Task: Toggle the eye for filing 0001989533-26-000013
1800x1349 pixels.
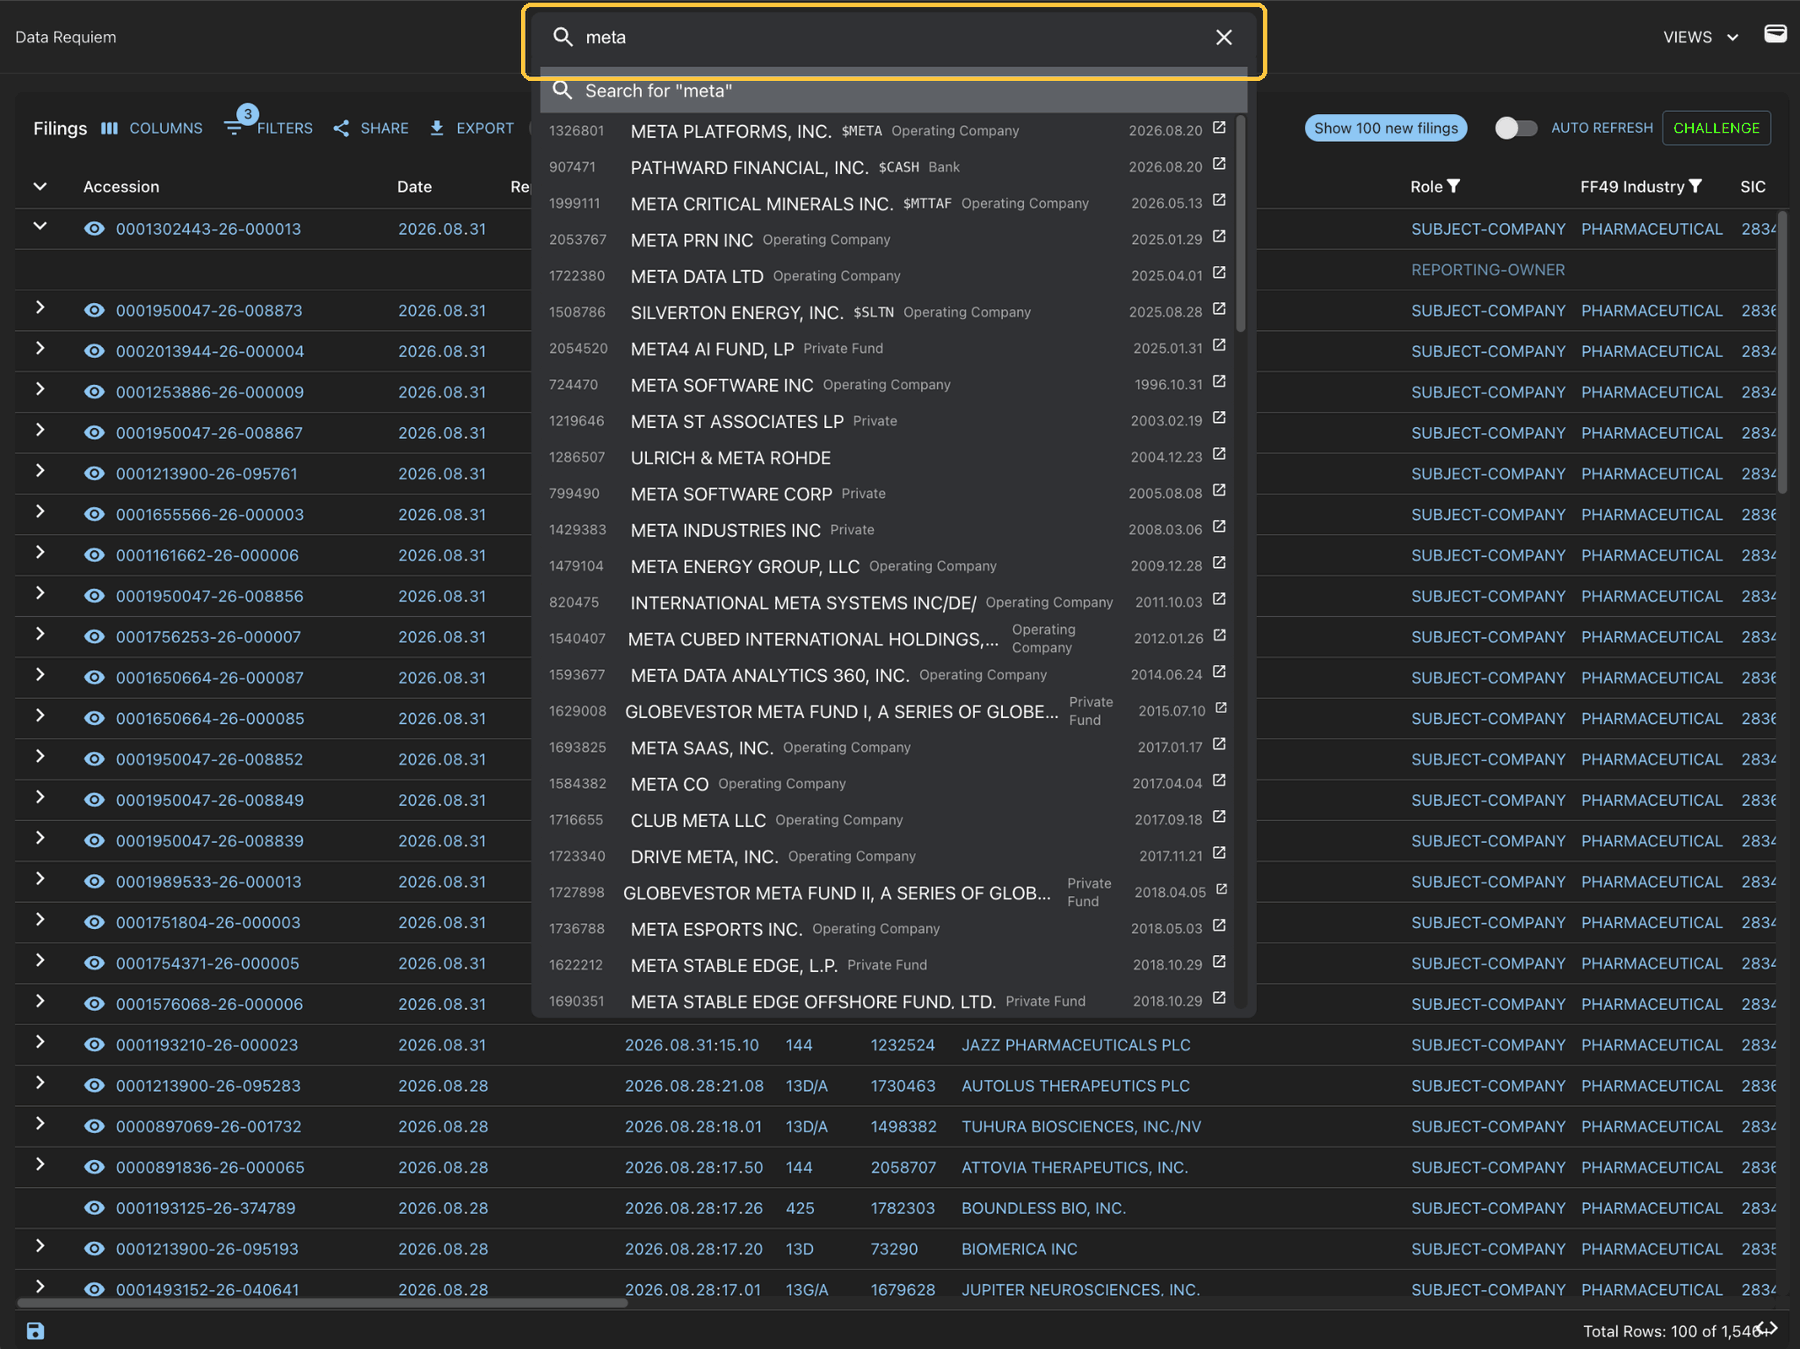Action: pos(94,882)
